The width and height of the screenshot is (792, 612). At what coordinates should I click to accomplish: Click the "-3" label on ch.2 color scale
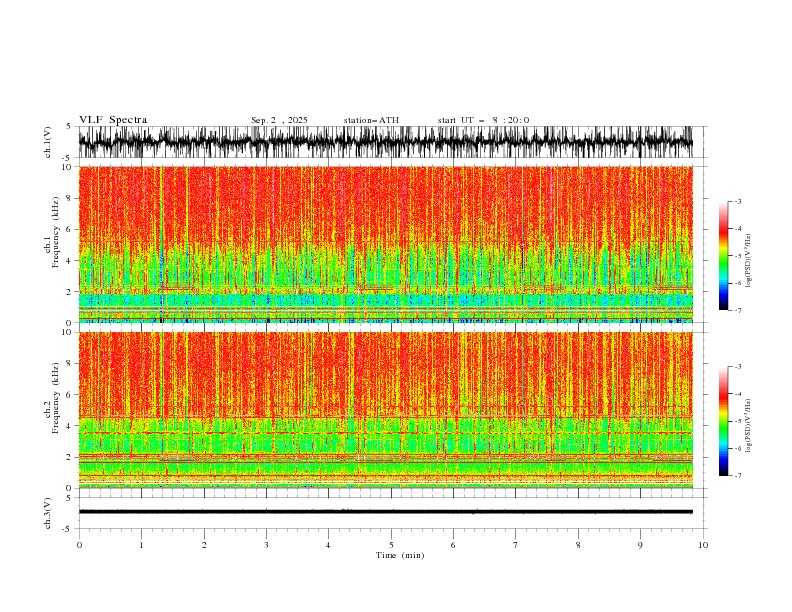pyautogui.click(x=738, y=367)
